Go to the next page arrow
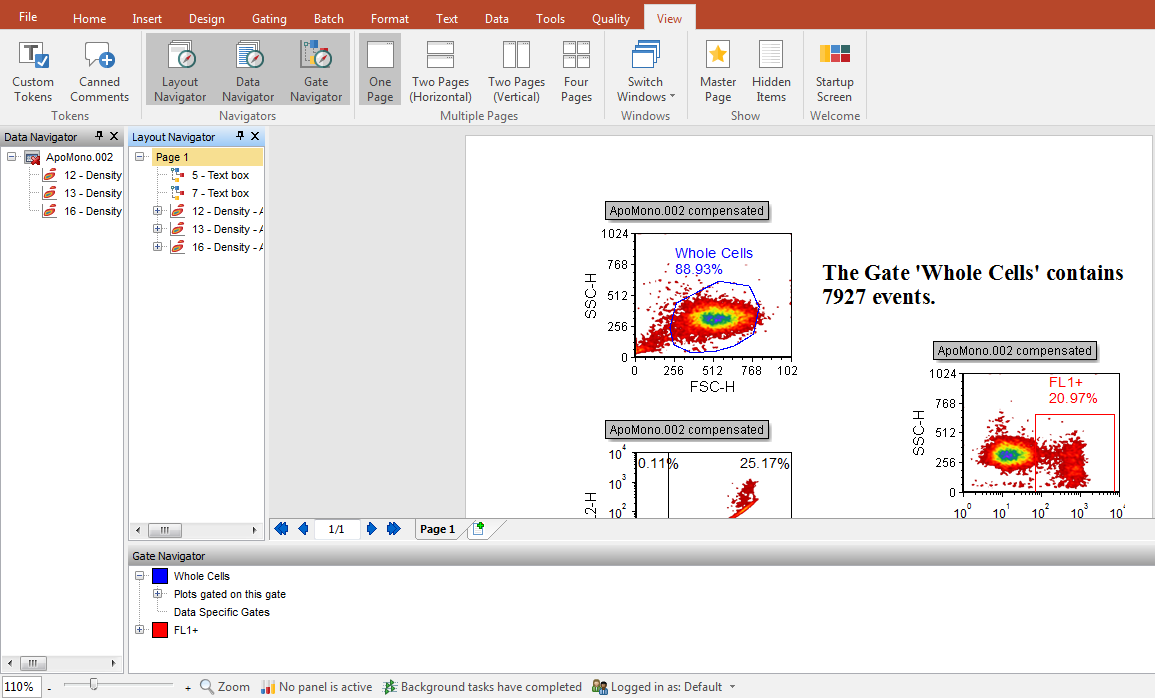Viewport: 1155px width, 698px height. [x=372, y=529]
